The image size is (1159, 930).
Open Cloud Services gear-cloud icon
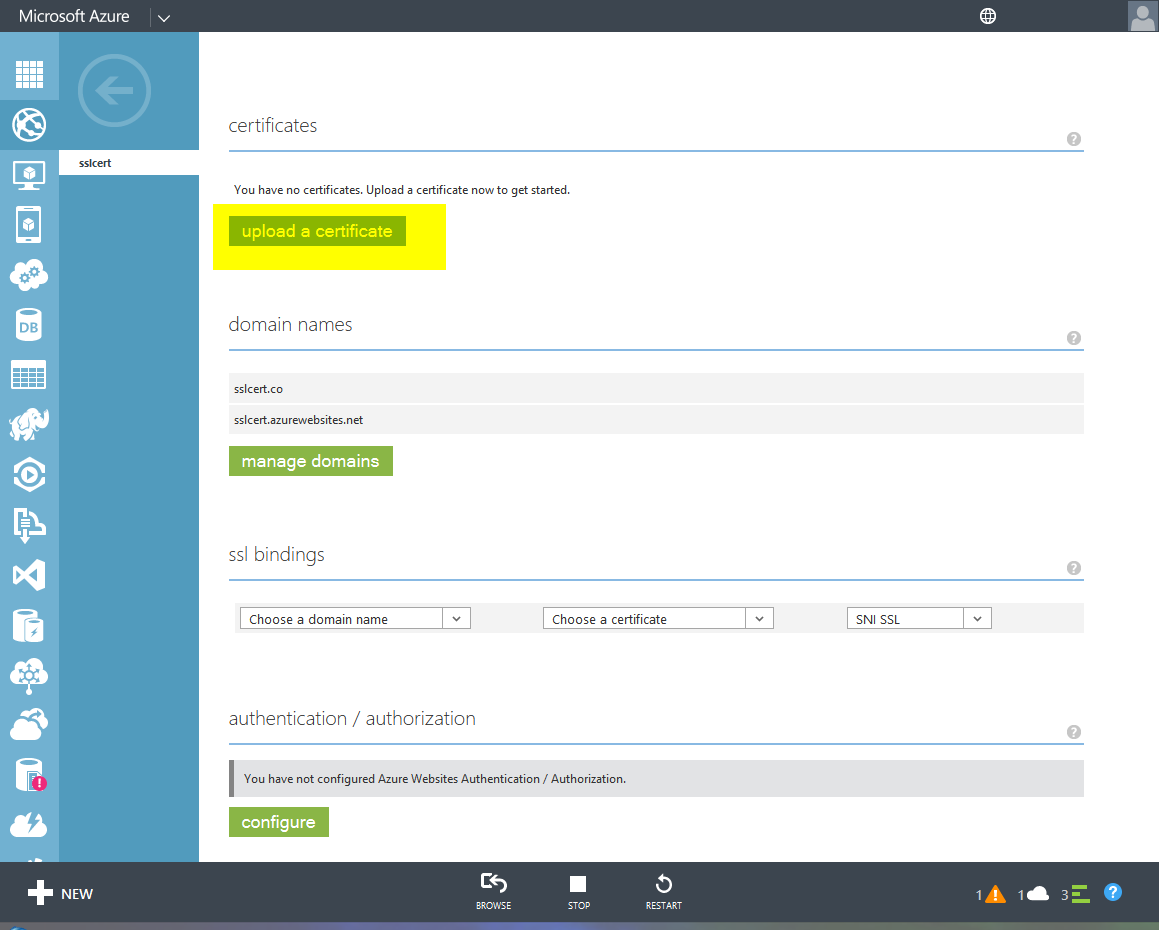29,275
